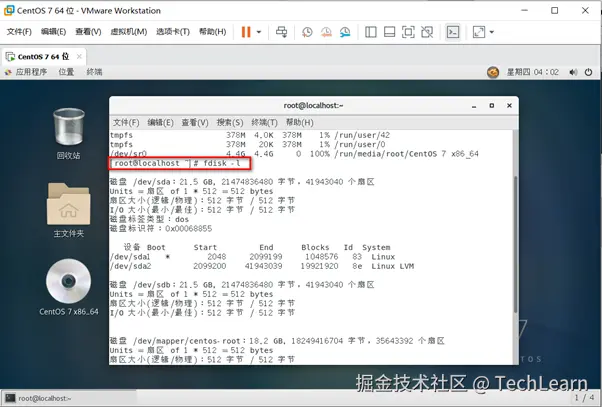This screenshot has height=407, width=602.
Task: Open the GNOME power menu icon
Action: click(588, 72)
